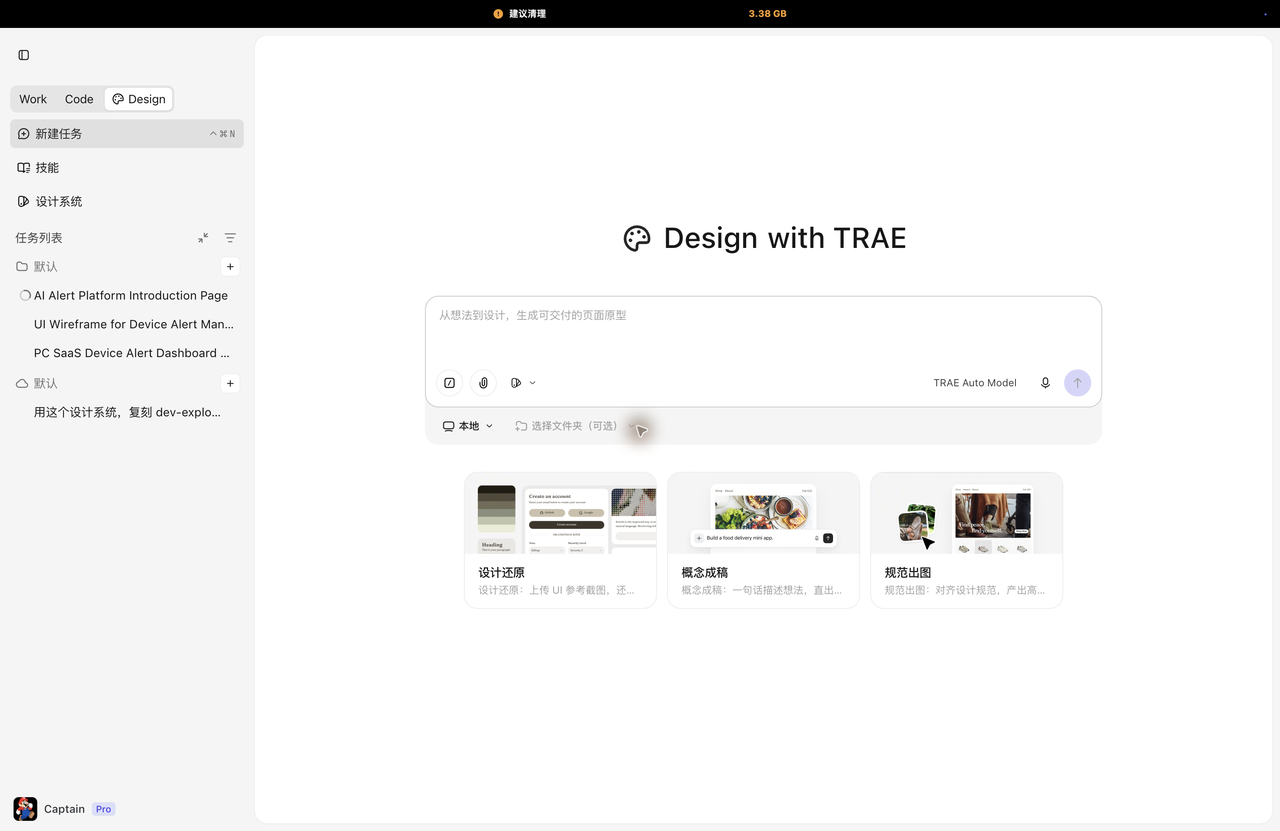Expand the local 默认 folder group
1280x831 pixels.
tap(37, 267)
